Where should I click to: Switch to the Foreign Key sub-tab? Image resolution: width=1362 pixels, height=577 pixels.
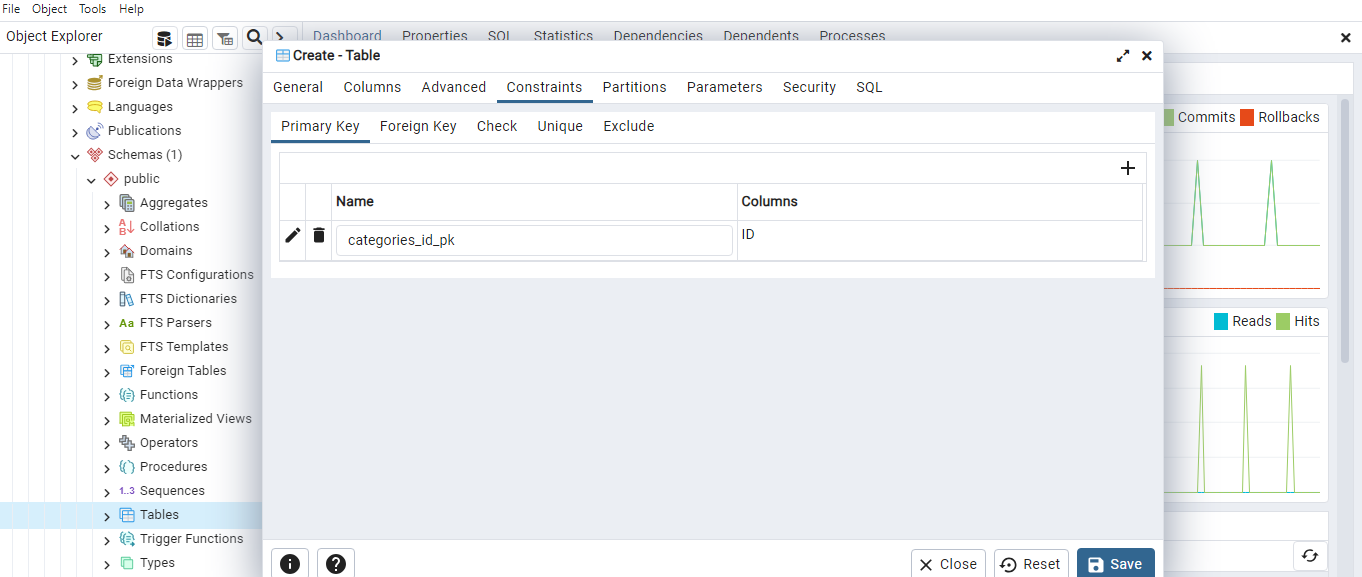(418, 126)
